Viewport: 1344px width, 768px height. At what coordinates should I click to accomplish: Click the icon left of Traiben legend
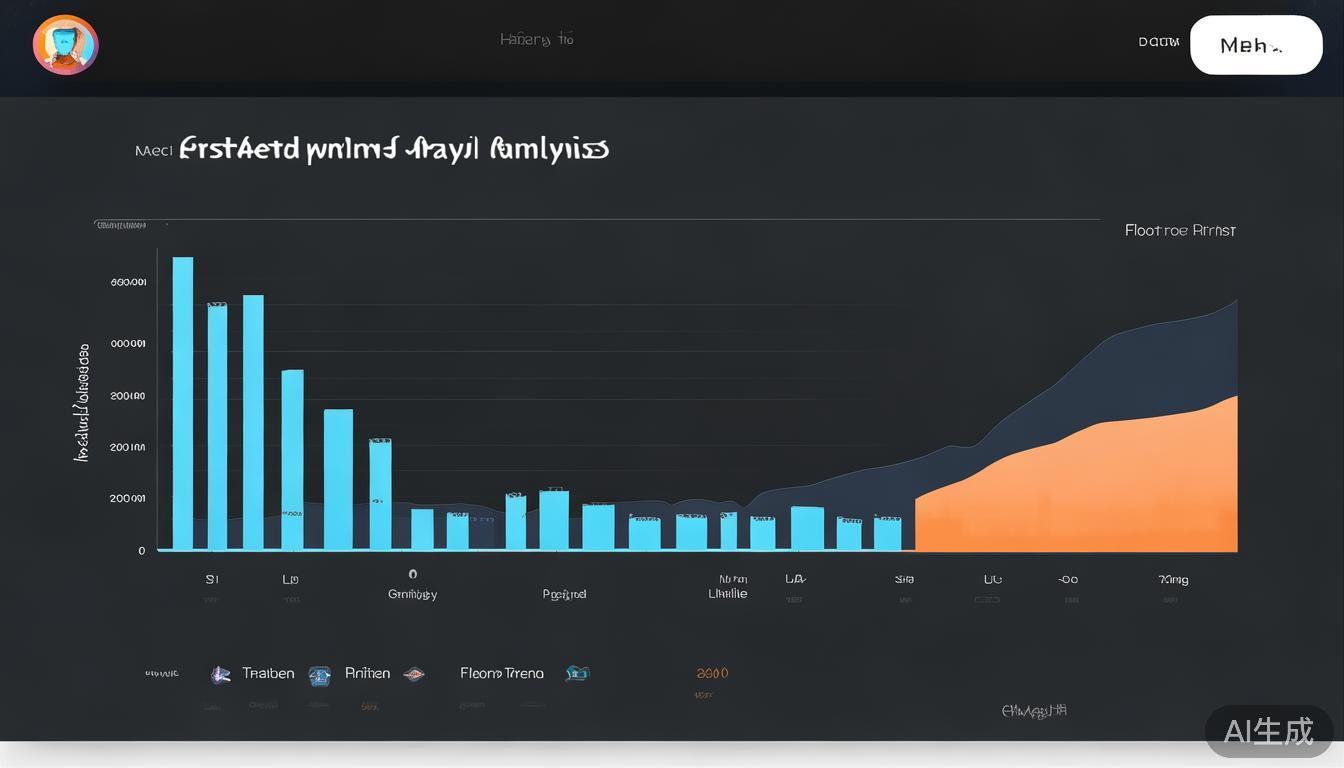[x=220, y=675]
